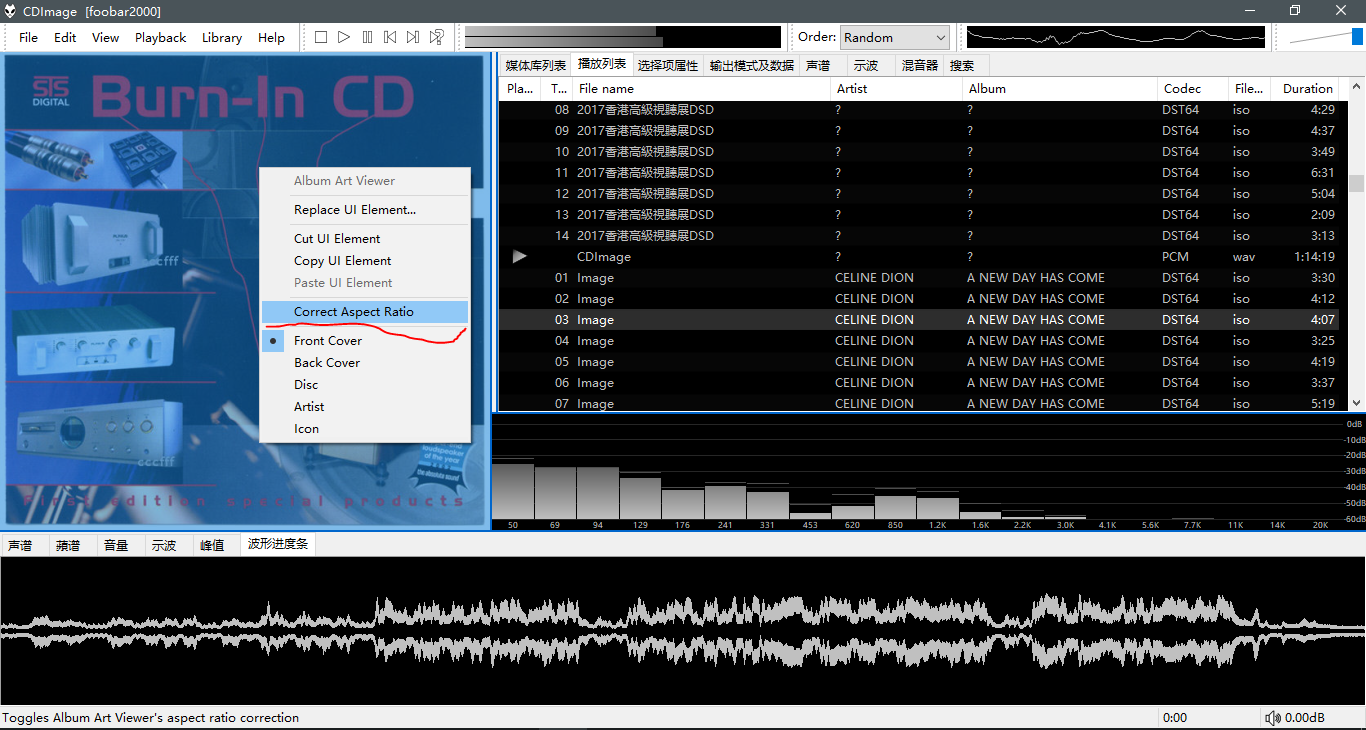1366x730 pixels.
Task: Skip to the next track
Action: [413, 37]
